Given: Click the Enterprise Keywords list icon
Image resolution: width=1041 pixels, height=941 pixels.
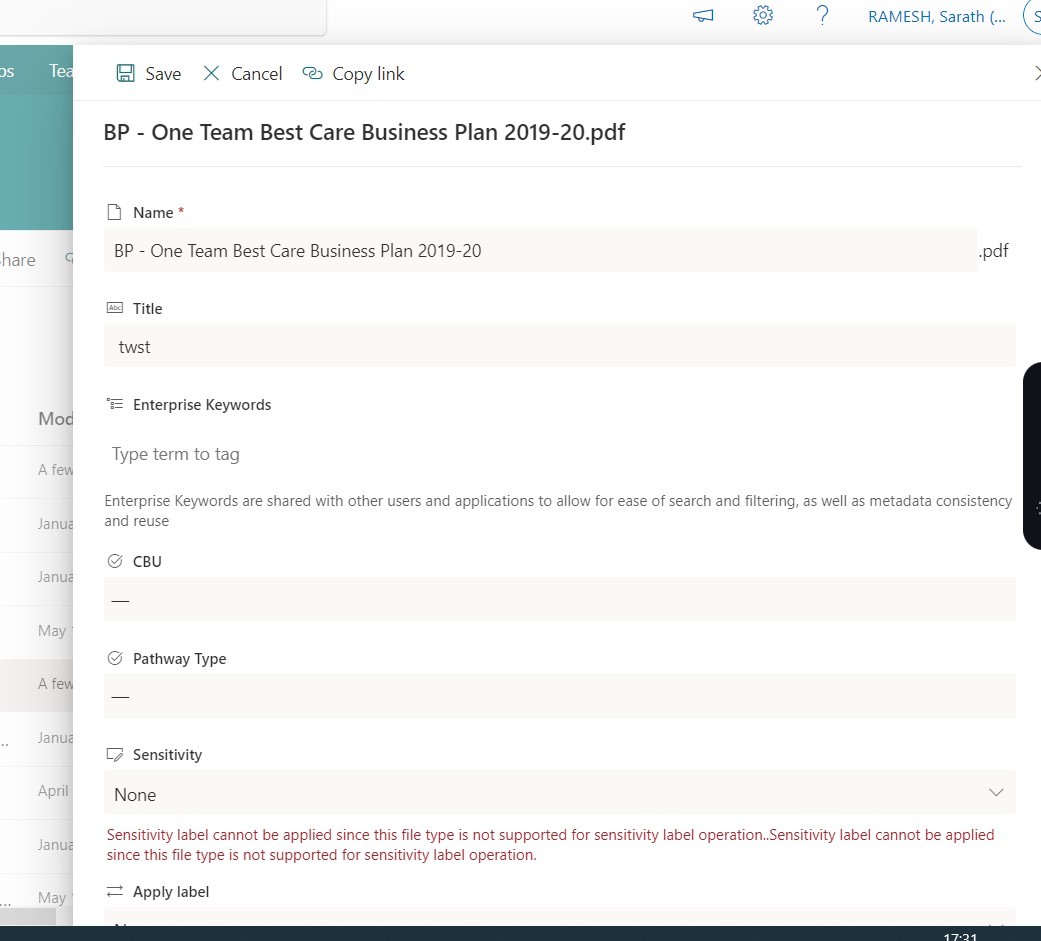Looking at the screenshot, I should (x=115, y=404).
